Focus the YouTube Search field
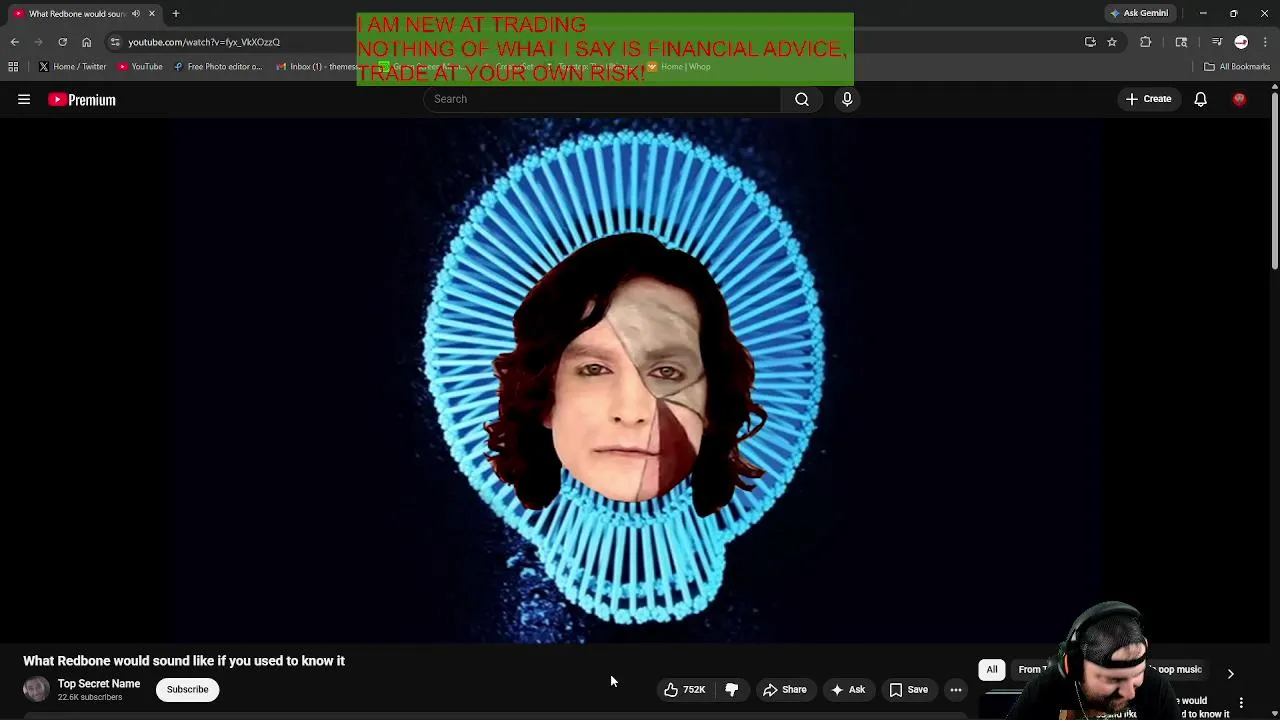1280x720 pixels. [x=602, y=99]
